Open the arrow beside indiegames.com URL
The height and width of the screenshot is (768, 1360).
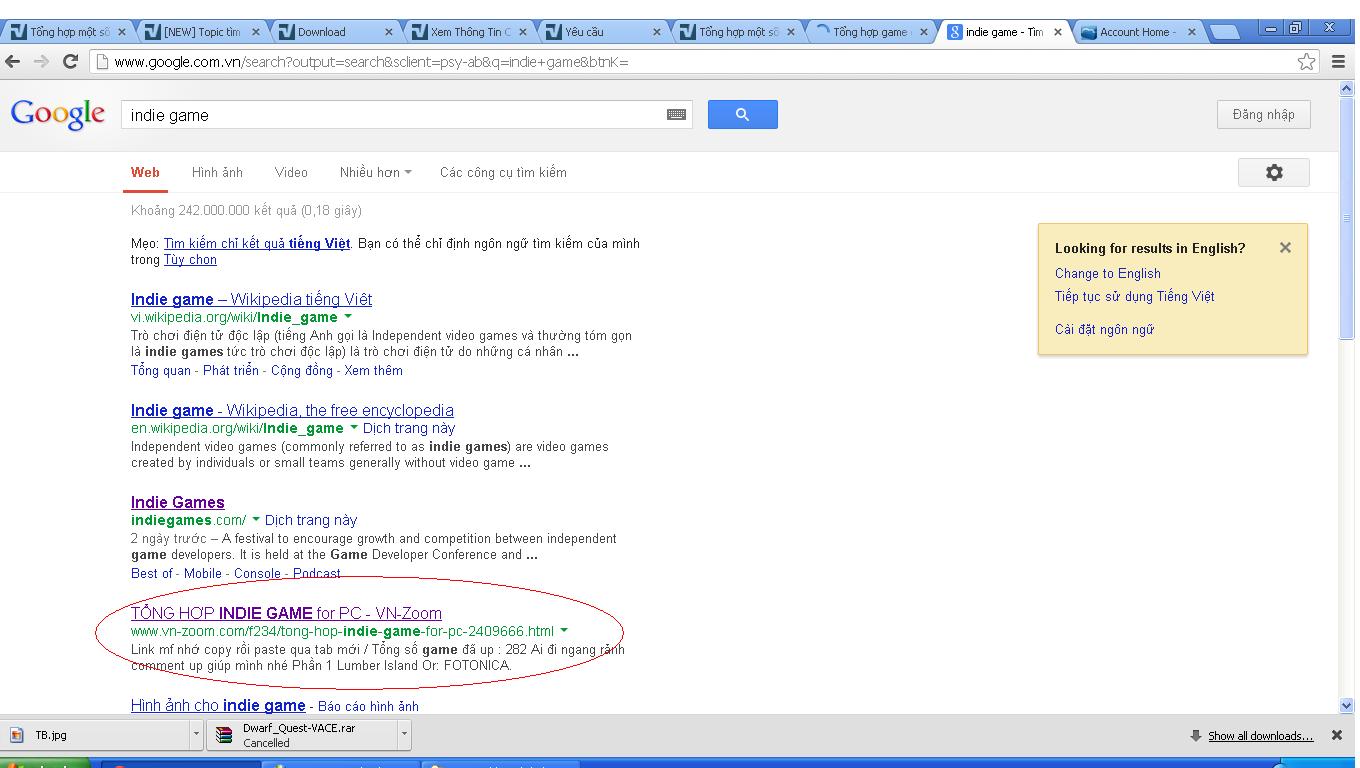(255, 520)
